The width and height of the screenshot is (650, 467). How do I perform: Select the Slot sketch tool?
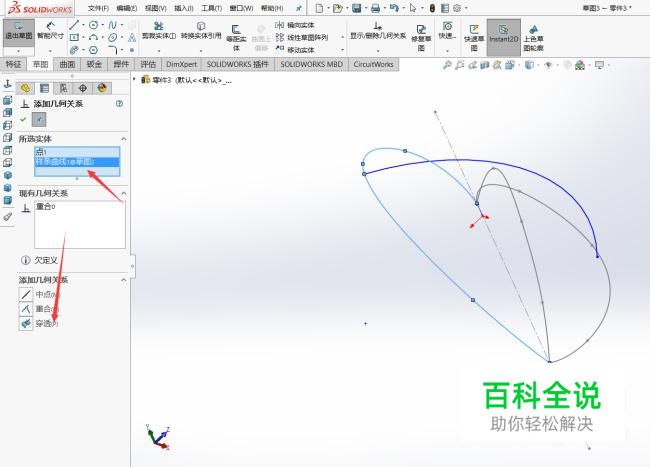[74, 50]
